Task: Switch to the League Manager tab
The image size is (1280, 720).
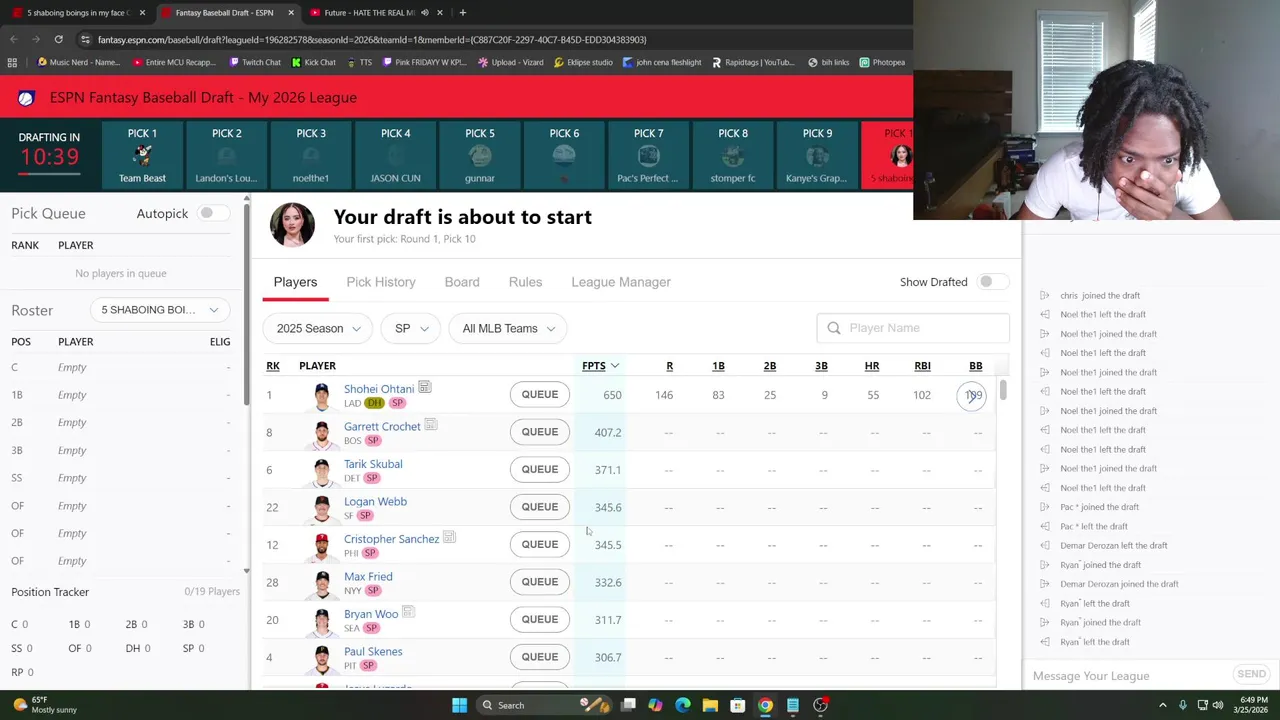Action: click(621, 282)
